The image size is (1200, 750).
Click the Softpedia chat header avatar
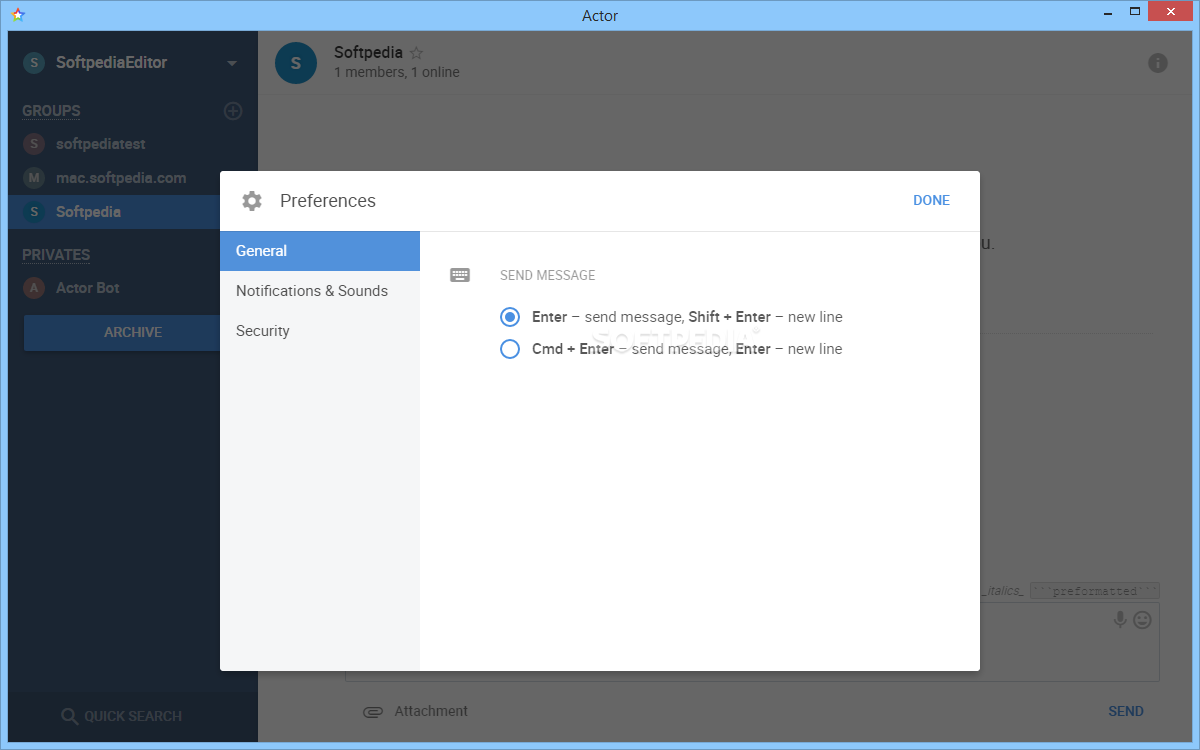click(296, 63)
